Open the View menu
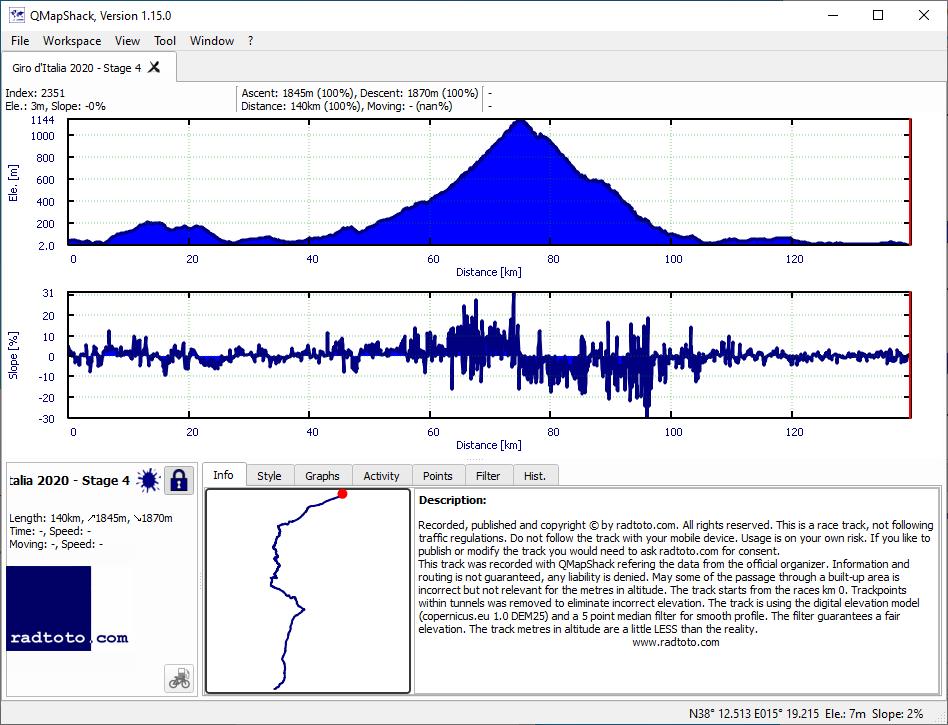The width and height of the screenshot is (948, 725). [127, 41]
